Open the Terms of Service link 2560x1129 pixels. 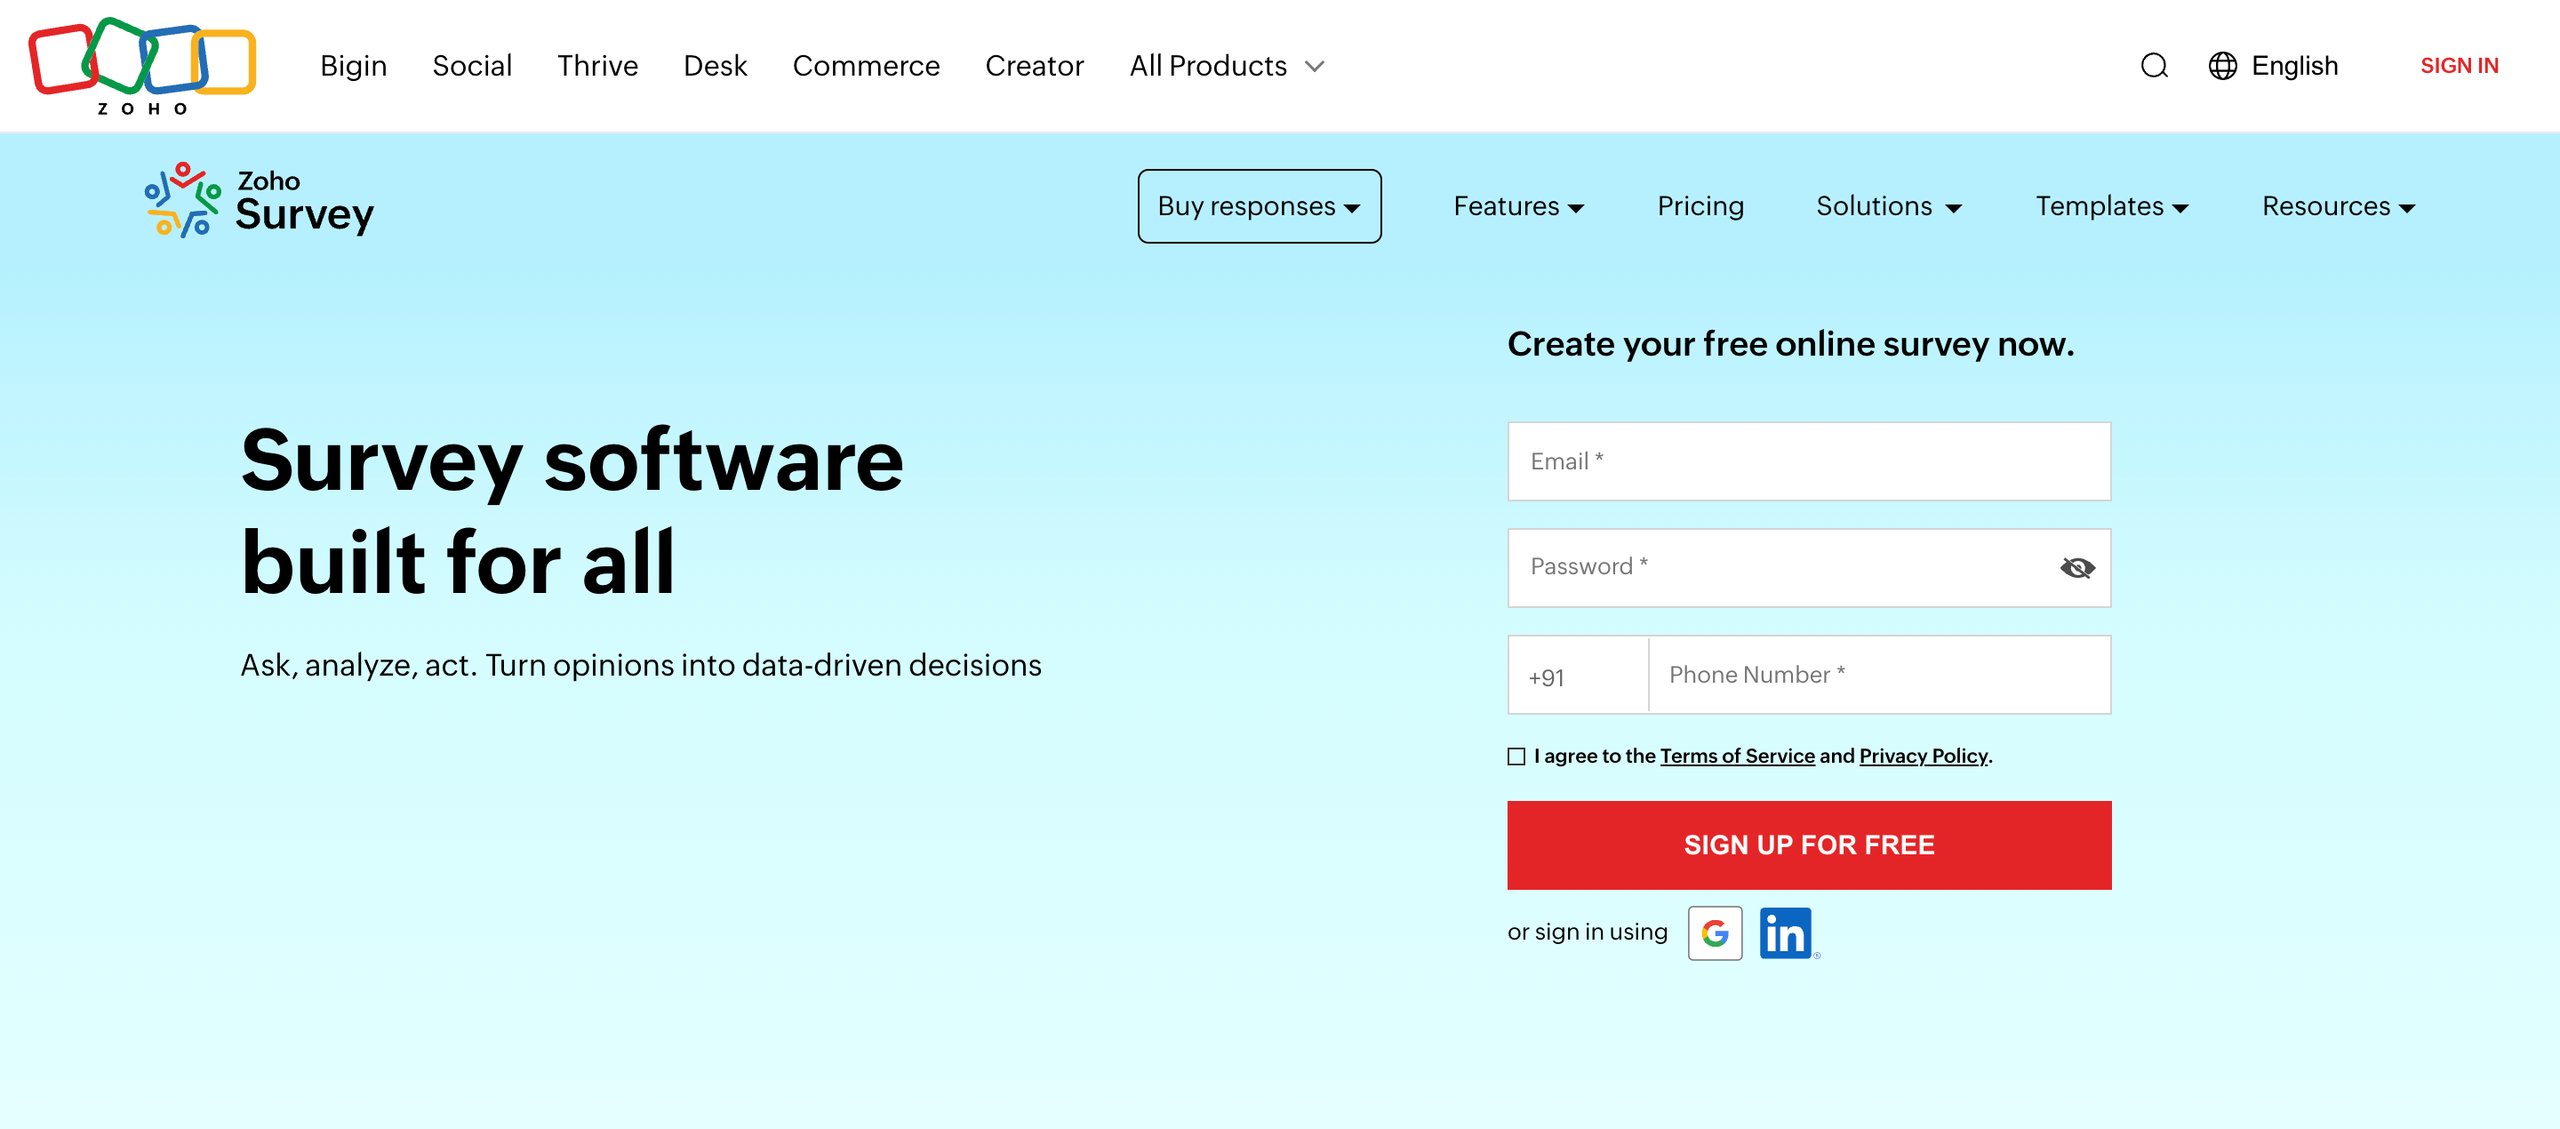1737,756
